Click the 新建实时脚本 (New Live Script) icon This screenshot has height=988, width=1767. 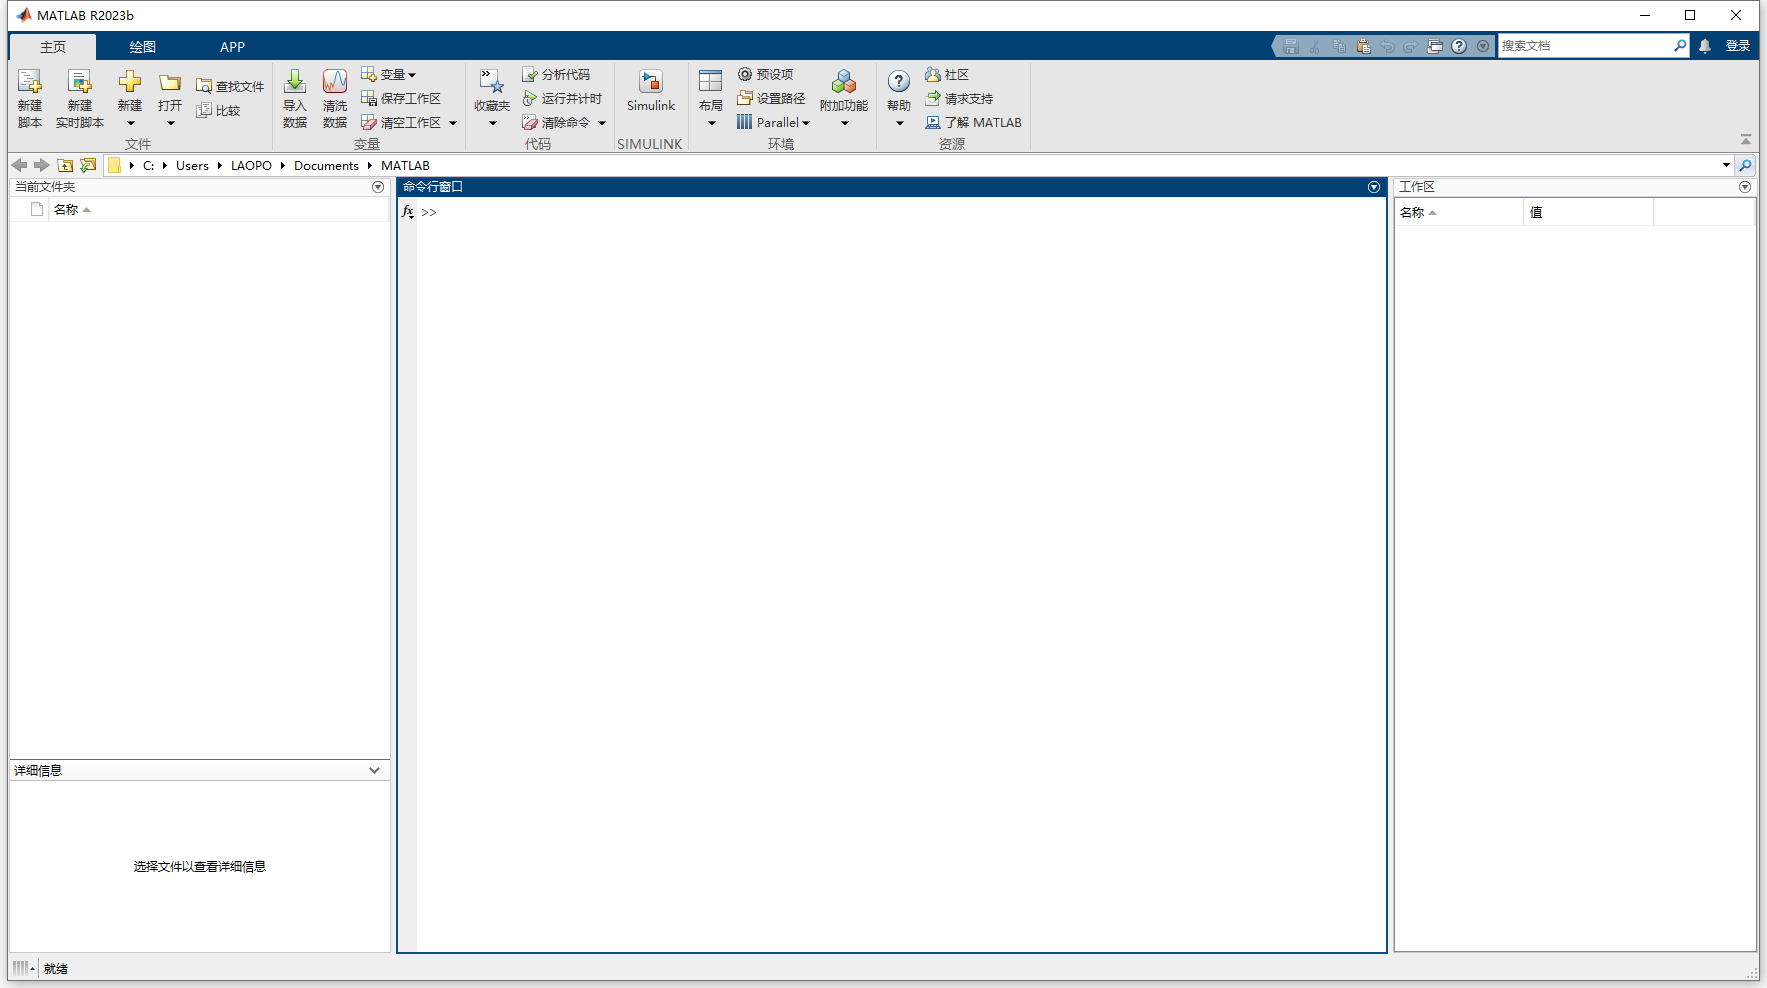(x=79, y=82)
